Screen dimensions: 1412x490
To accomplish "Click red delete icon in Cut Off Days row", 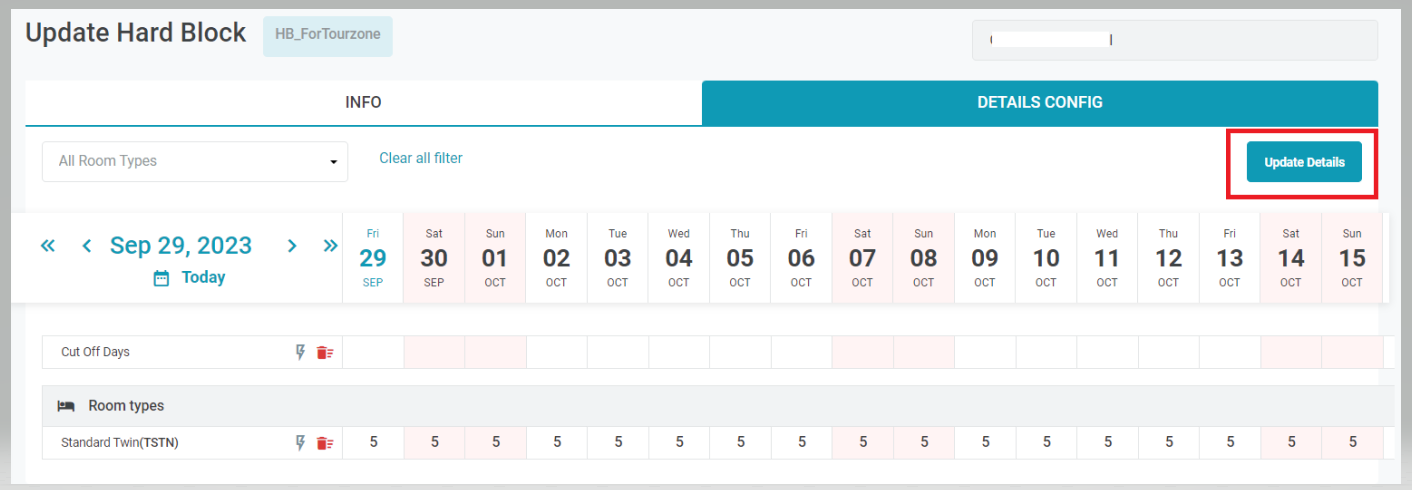I will pyautogui.click(x=325, y=352).
